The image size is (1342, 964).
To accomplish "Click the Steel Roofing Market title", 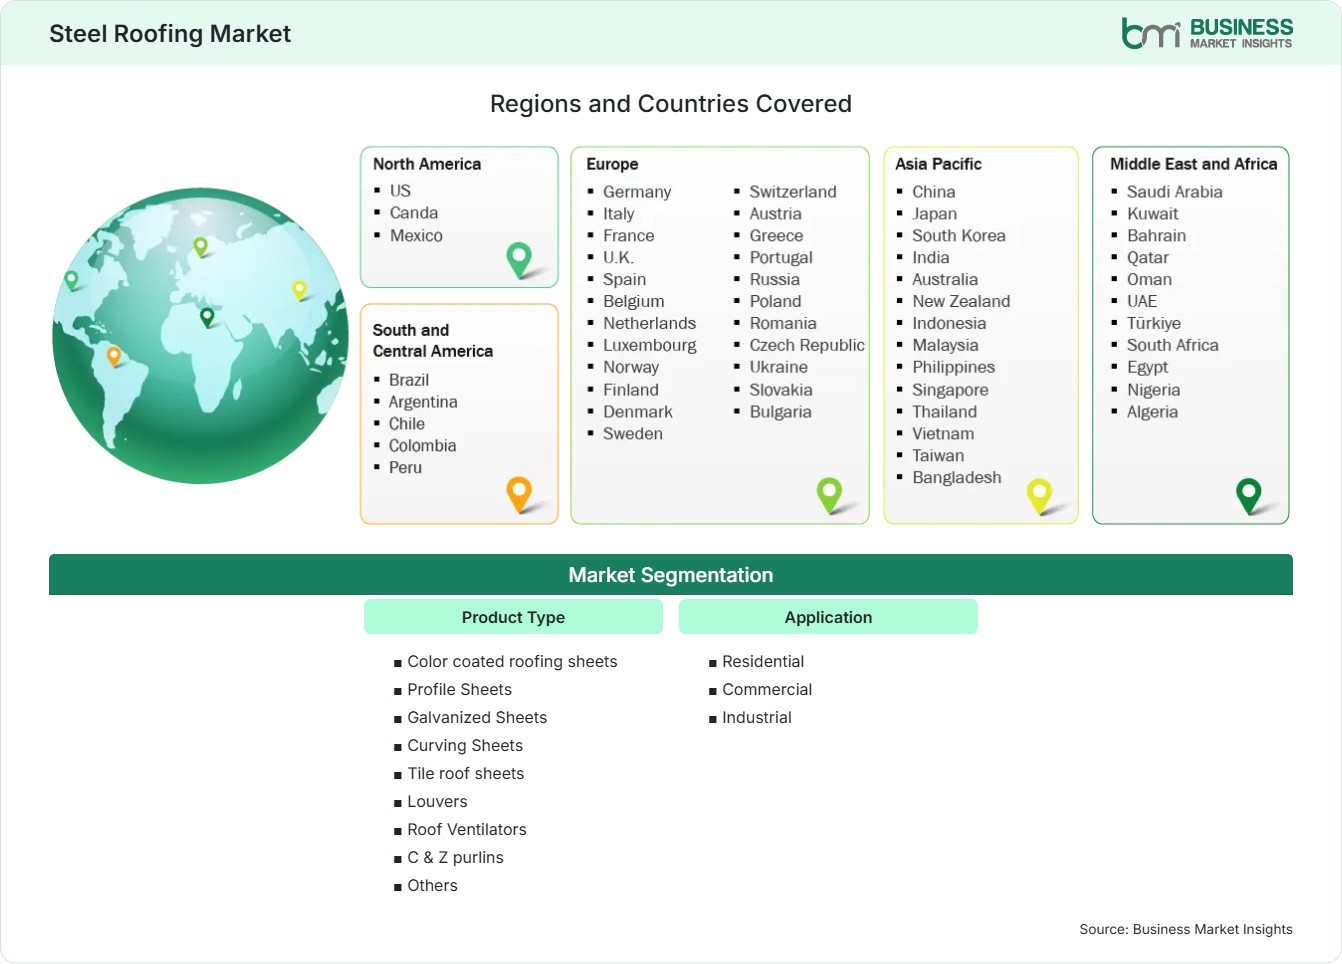I will click(170, 33).
